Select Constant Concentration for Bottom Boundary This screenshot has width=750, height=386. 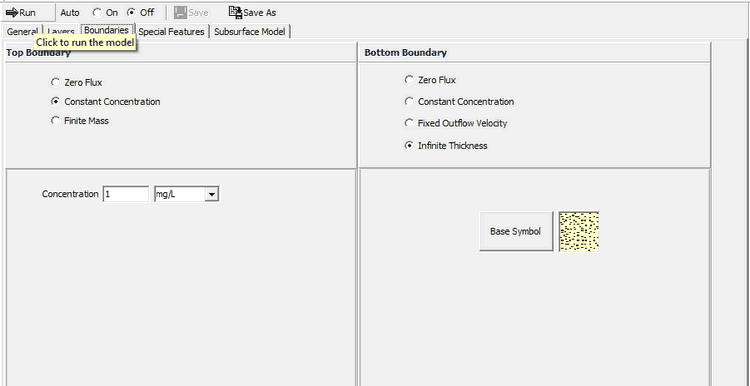click(409, 101)
